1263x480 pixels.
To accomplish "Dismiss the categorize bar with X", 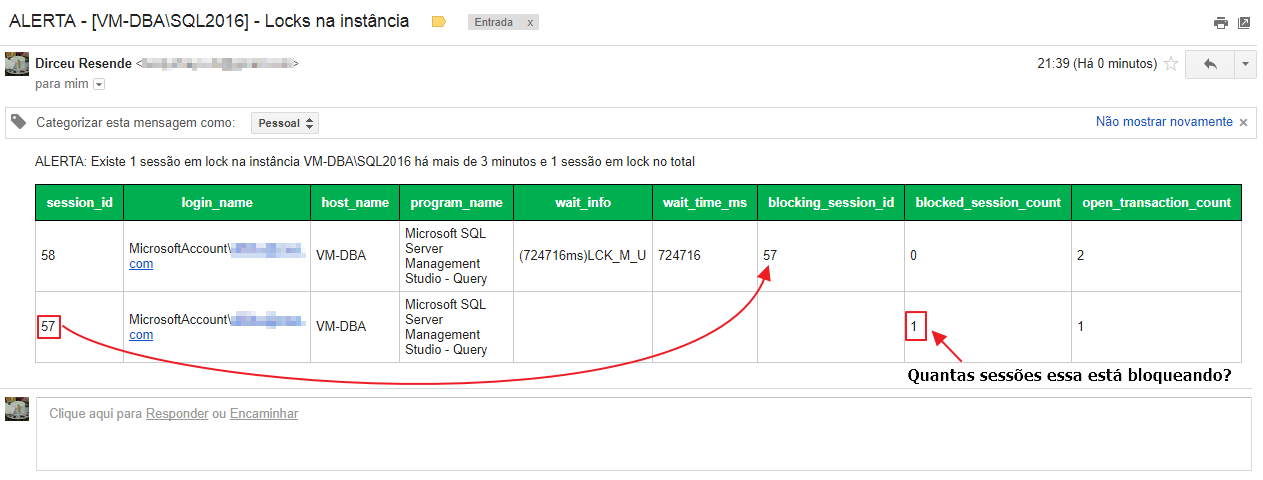I will pyautogui.click(x=1243, y=122).
